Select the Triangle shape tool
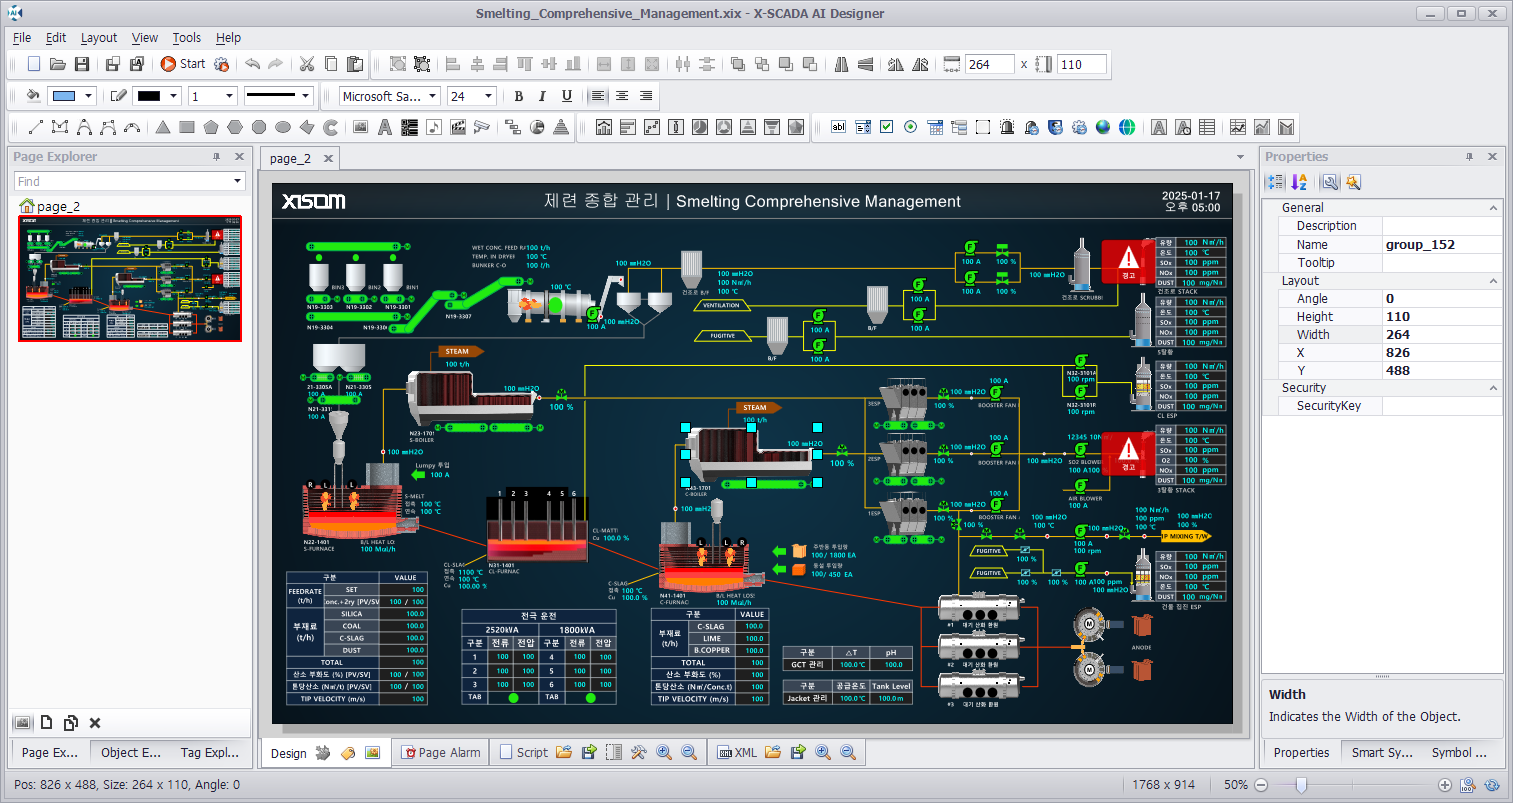This screenshot has height=803, width=1513. coord(163,127)
